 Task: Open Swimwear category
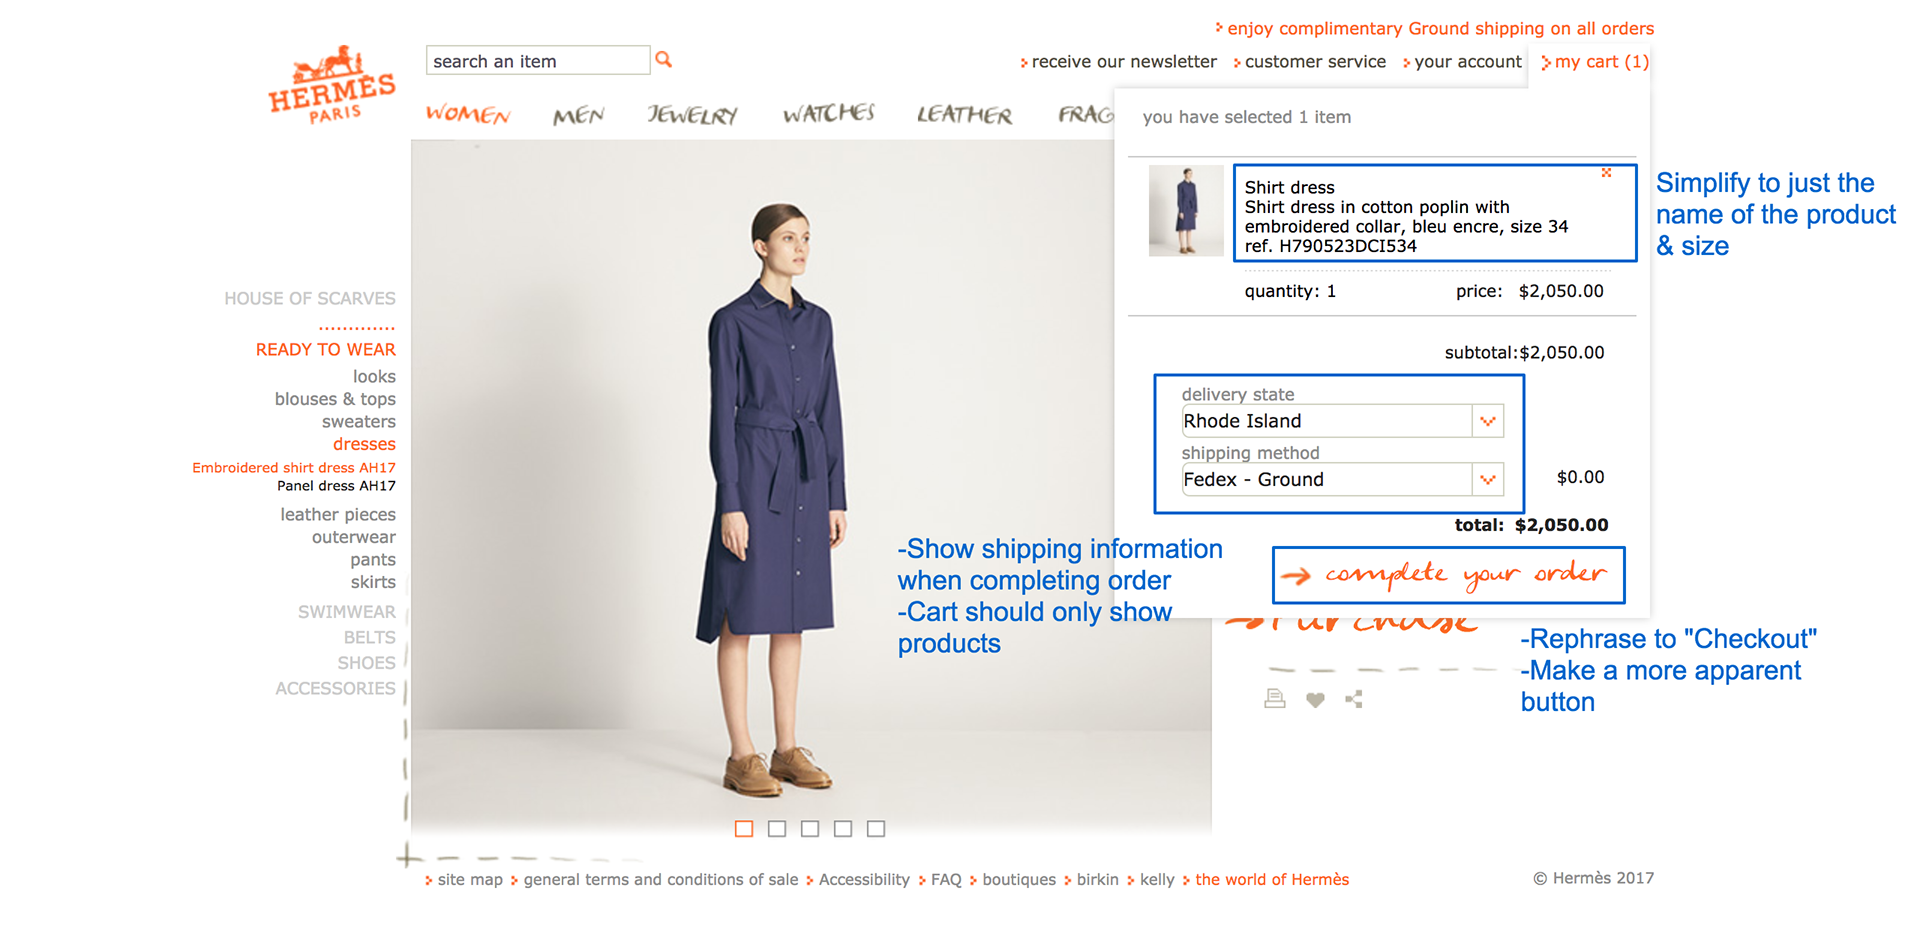[x=346, y=612]
